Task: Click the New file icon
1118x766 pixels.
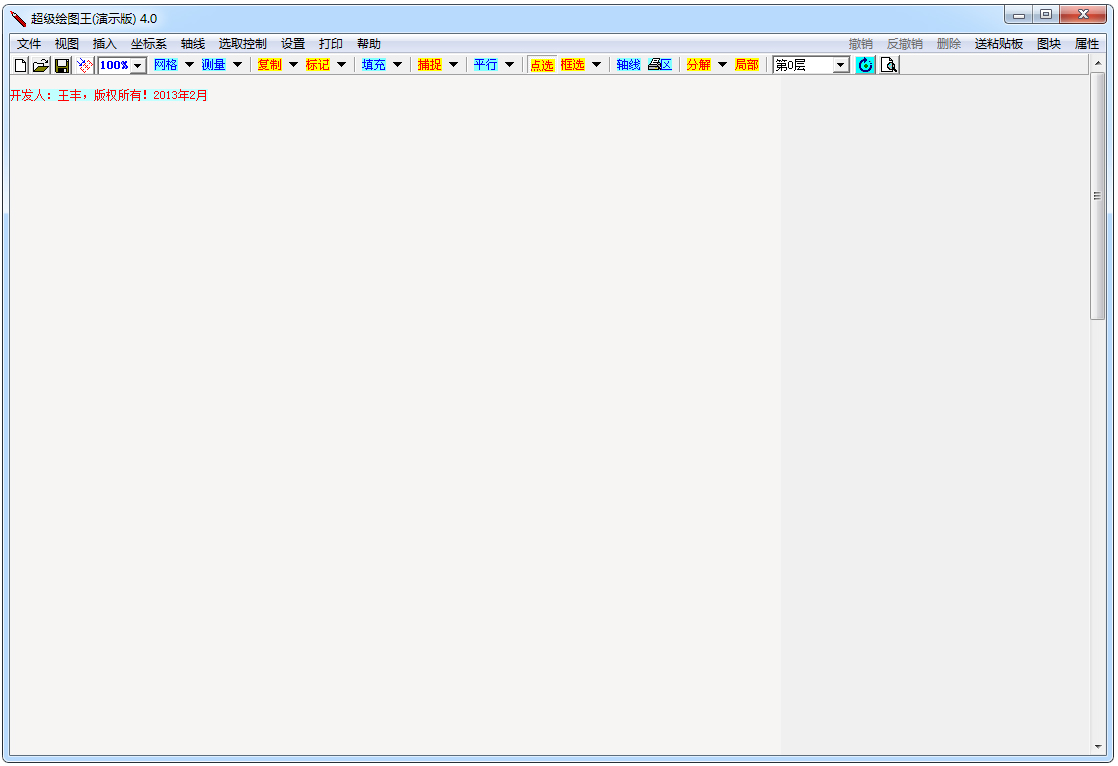Action: point(21,65)
